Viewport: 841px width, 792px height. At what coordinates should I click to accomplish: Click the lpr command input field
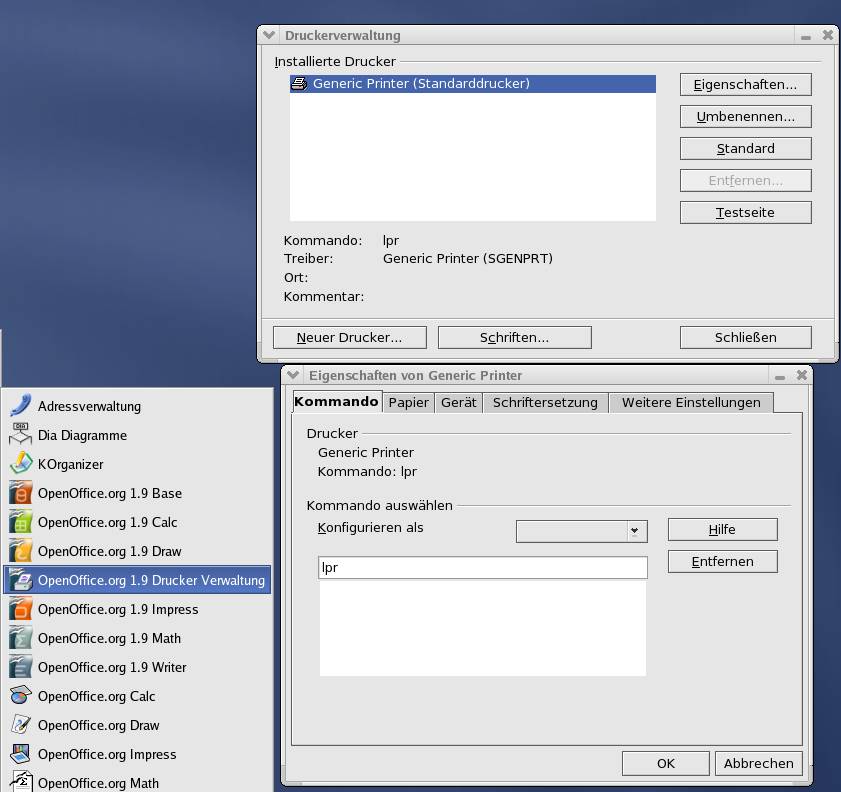coord(483,567)
